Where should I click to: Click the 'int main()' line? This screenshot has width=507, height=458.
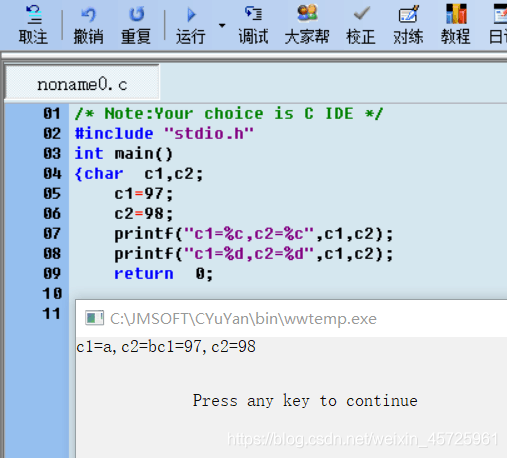(124, 154)
